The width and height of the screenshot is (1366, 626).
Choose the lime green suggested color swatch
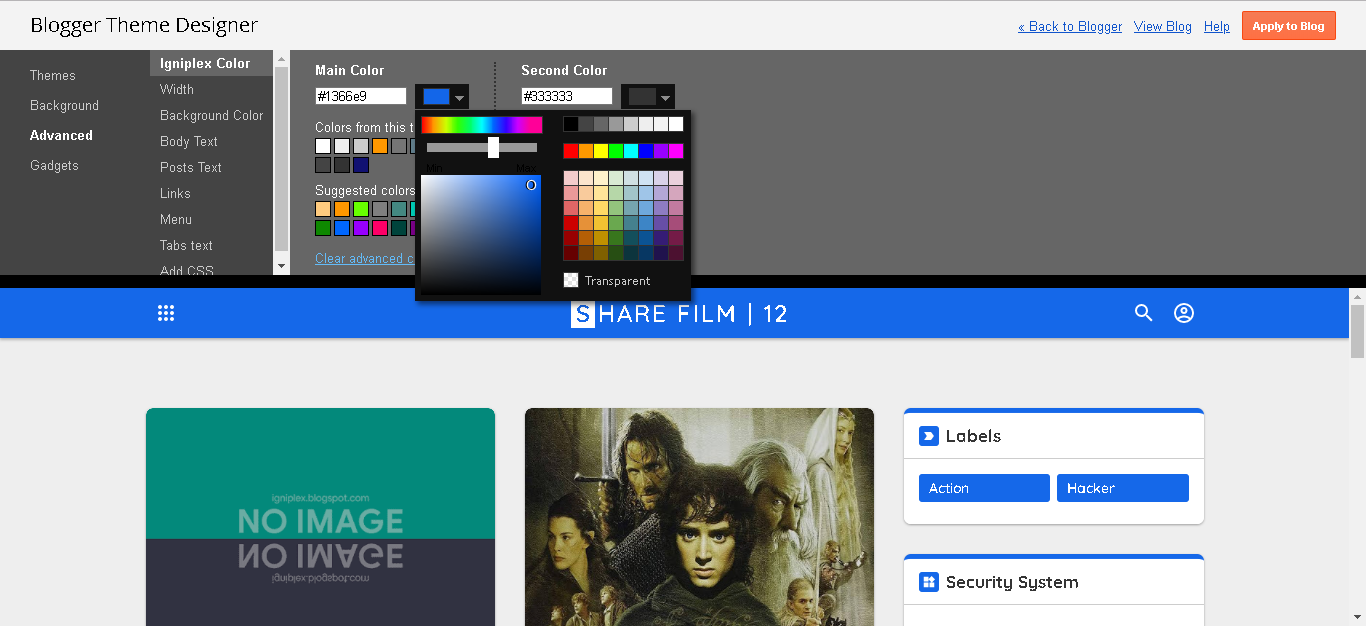pyautogui.click(x=361, y=209)
